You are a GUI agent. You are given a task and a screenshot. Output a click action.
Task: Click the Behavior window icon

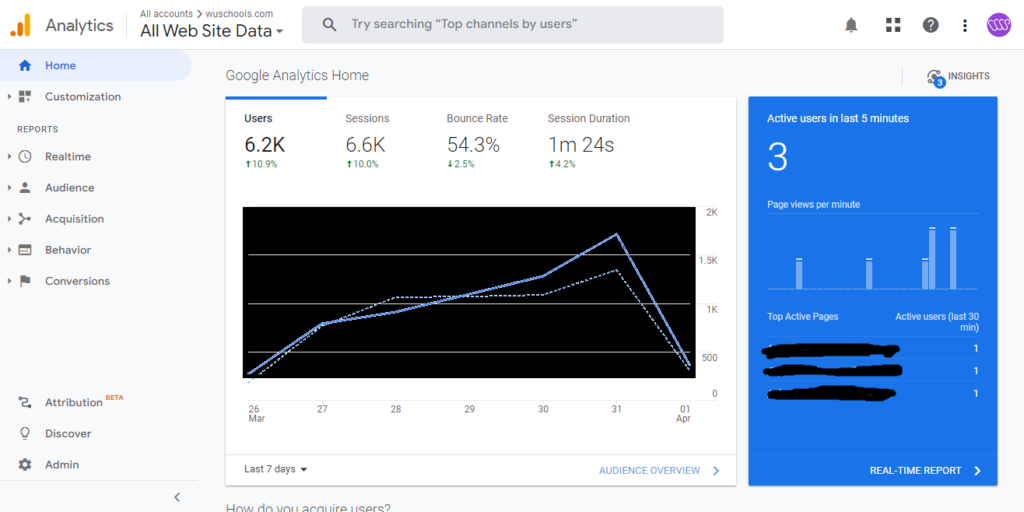pos(25,250)
